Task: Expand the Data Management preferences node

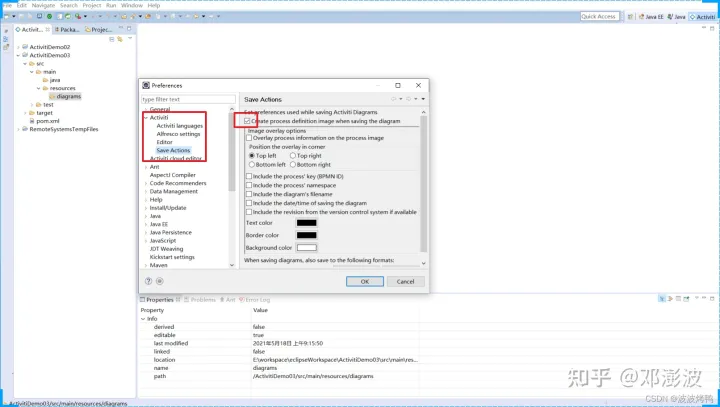Action: 146,192
